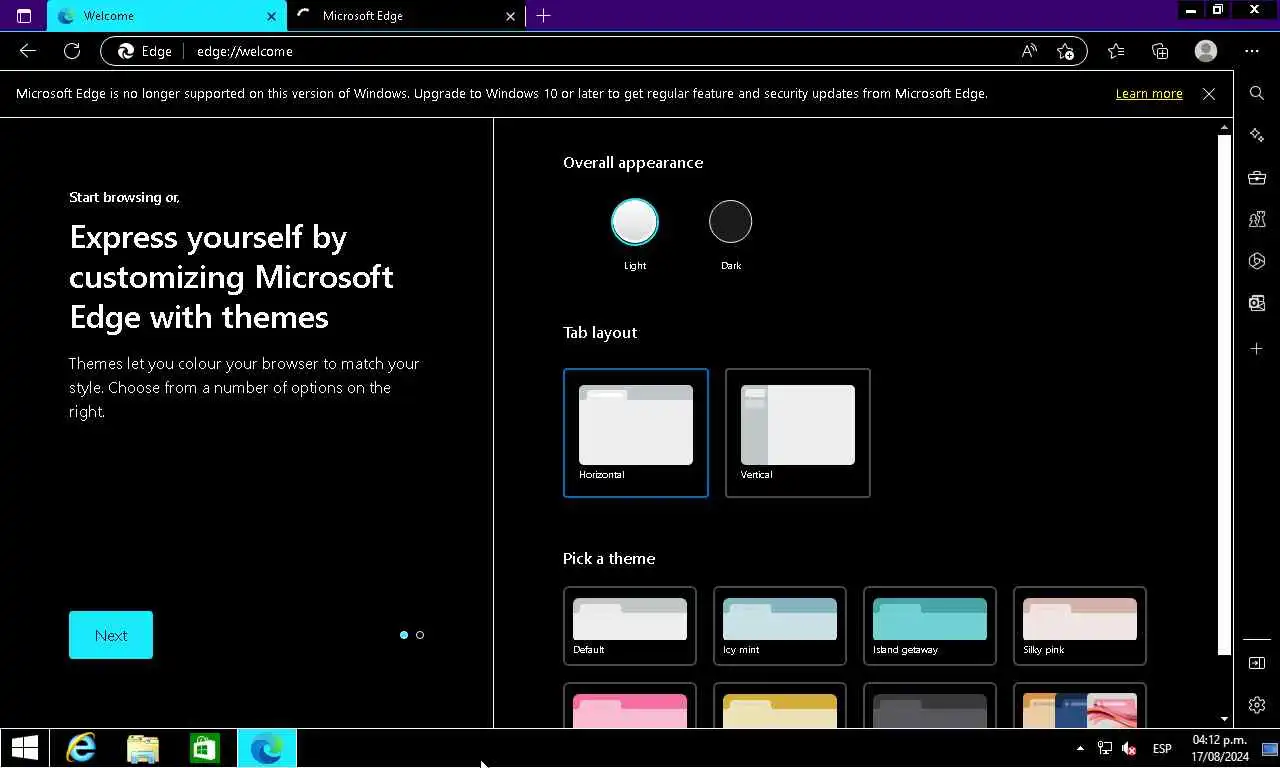
Task: Open the Settings and more ellipsis menu
Action: pos(1252,51)
